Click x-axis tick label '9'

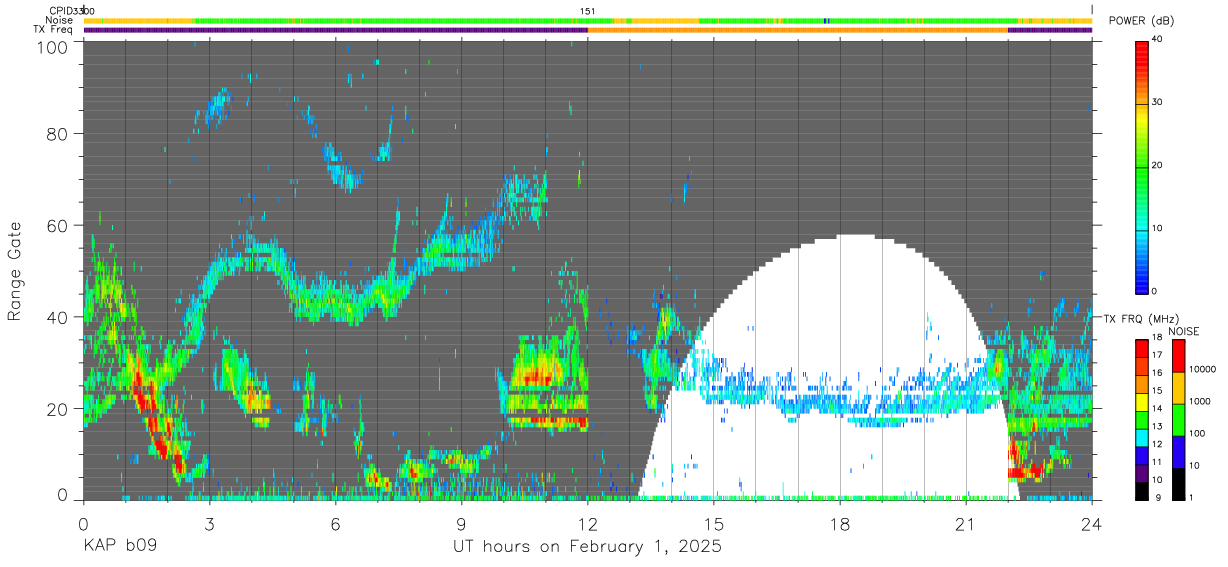[461, 524]
